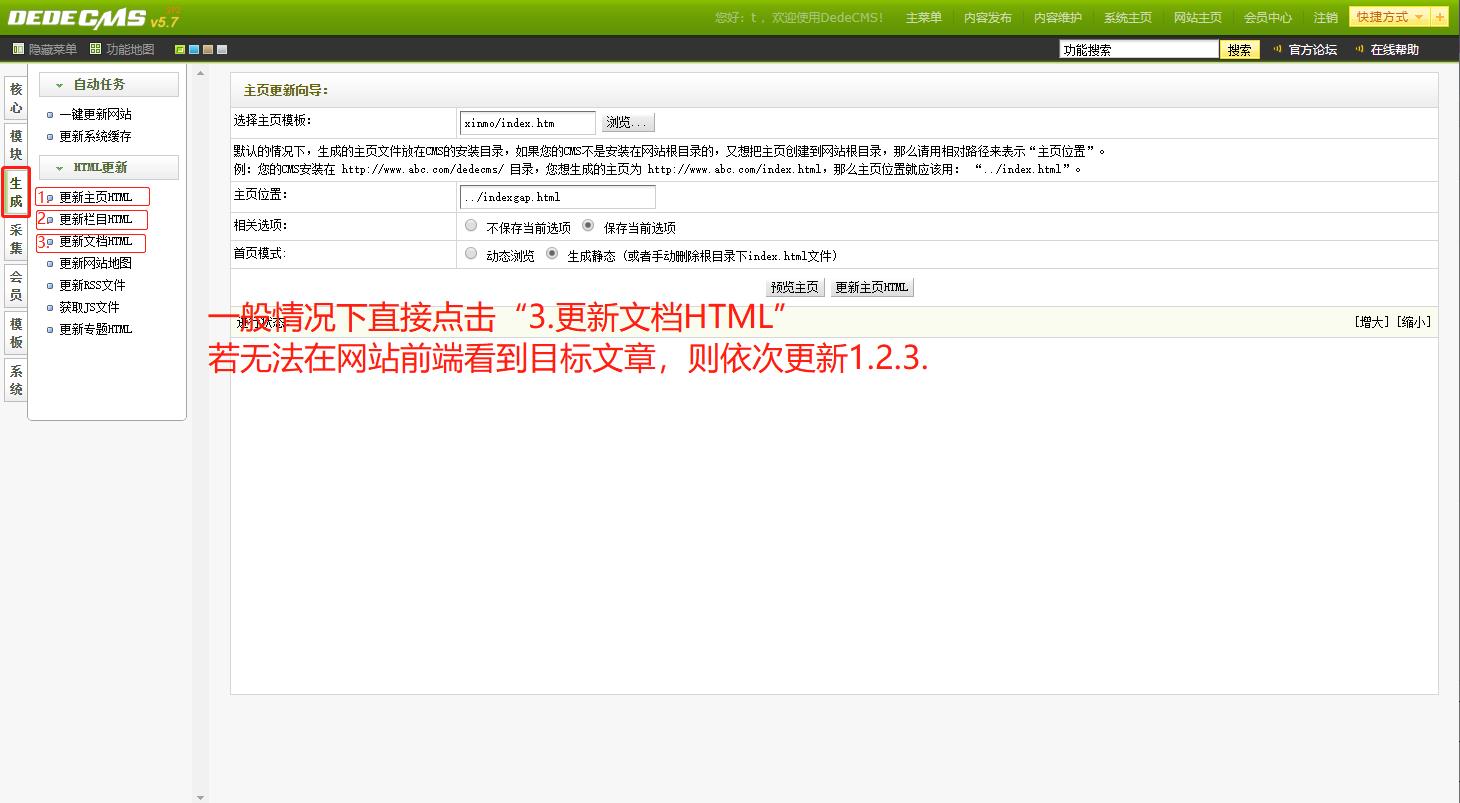Click 注销 to log out
Image resolution: width=1460 pixels, height=803 pixels.
(x=1326, y=18)
